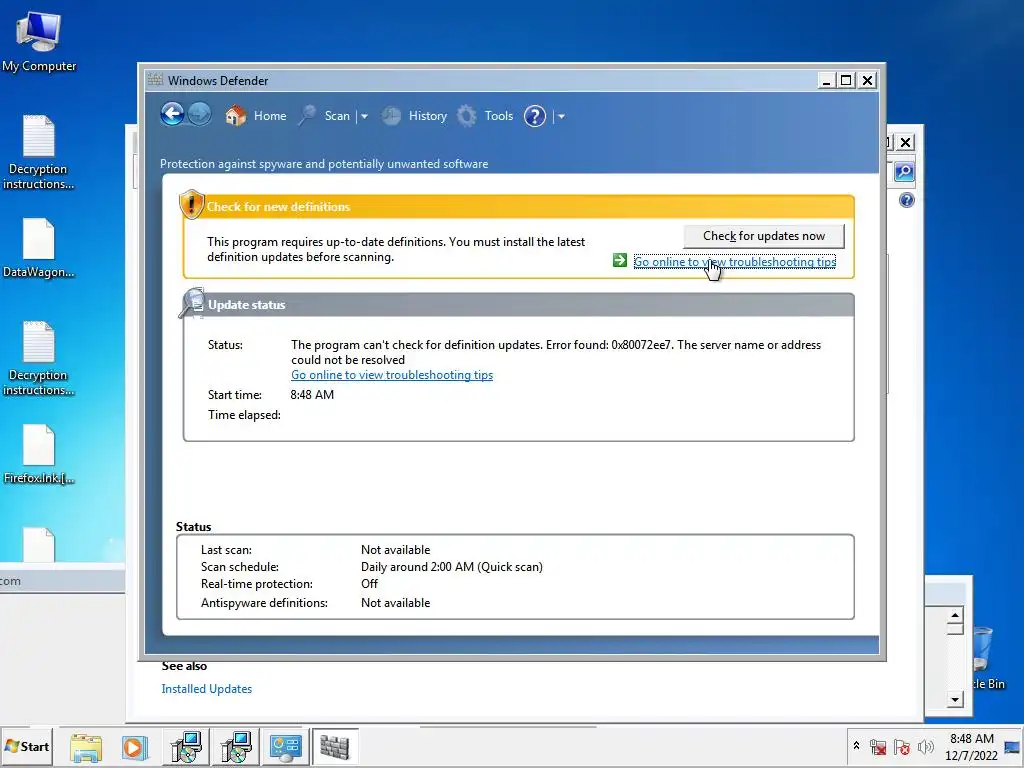Viewport: 1024px width, 768px height.
Task: Open troubleshooting tips link beside green arrow
Action: pyautogui.click(x=735, y=262)
